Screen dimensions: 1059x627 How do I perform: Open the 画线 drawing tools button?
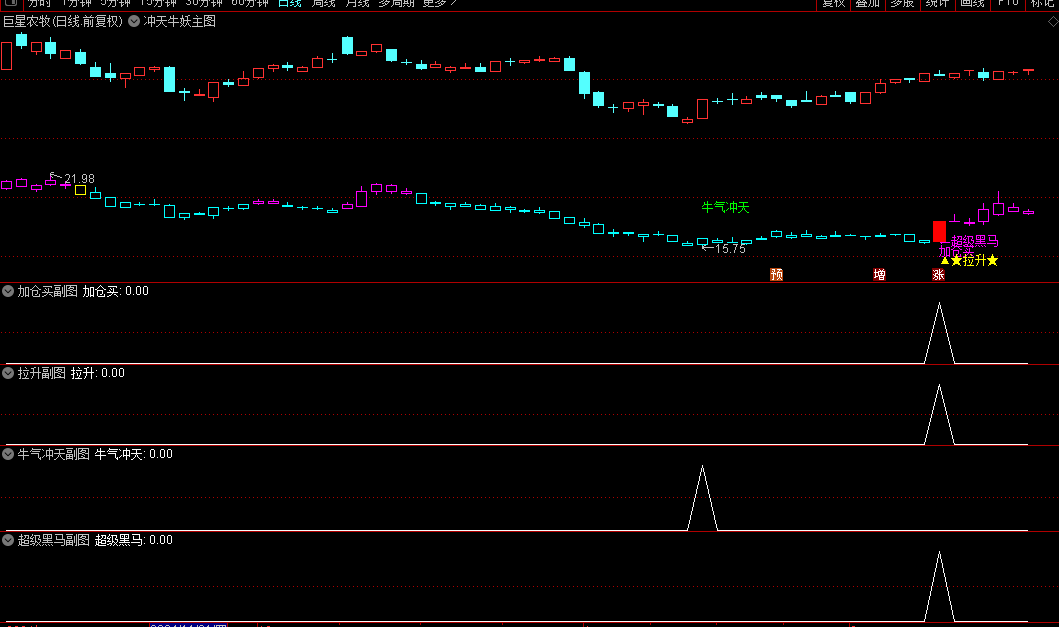973,3
